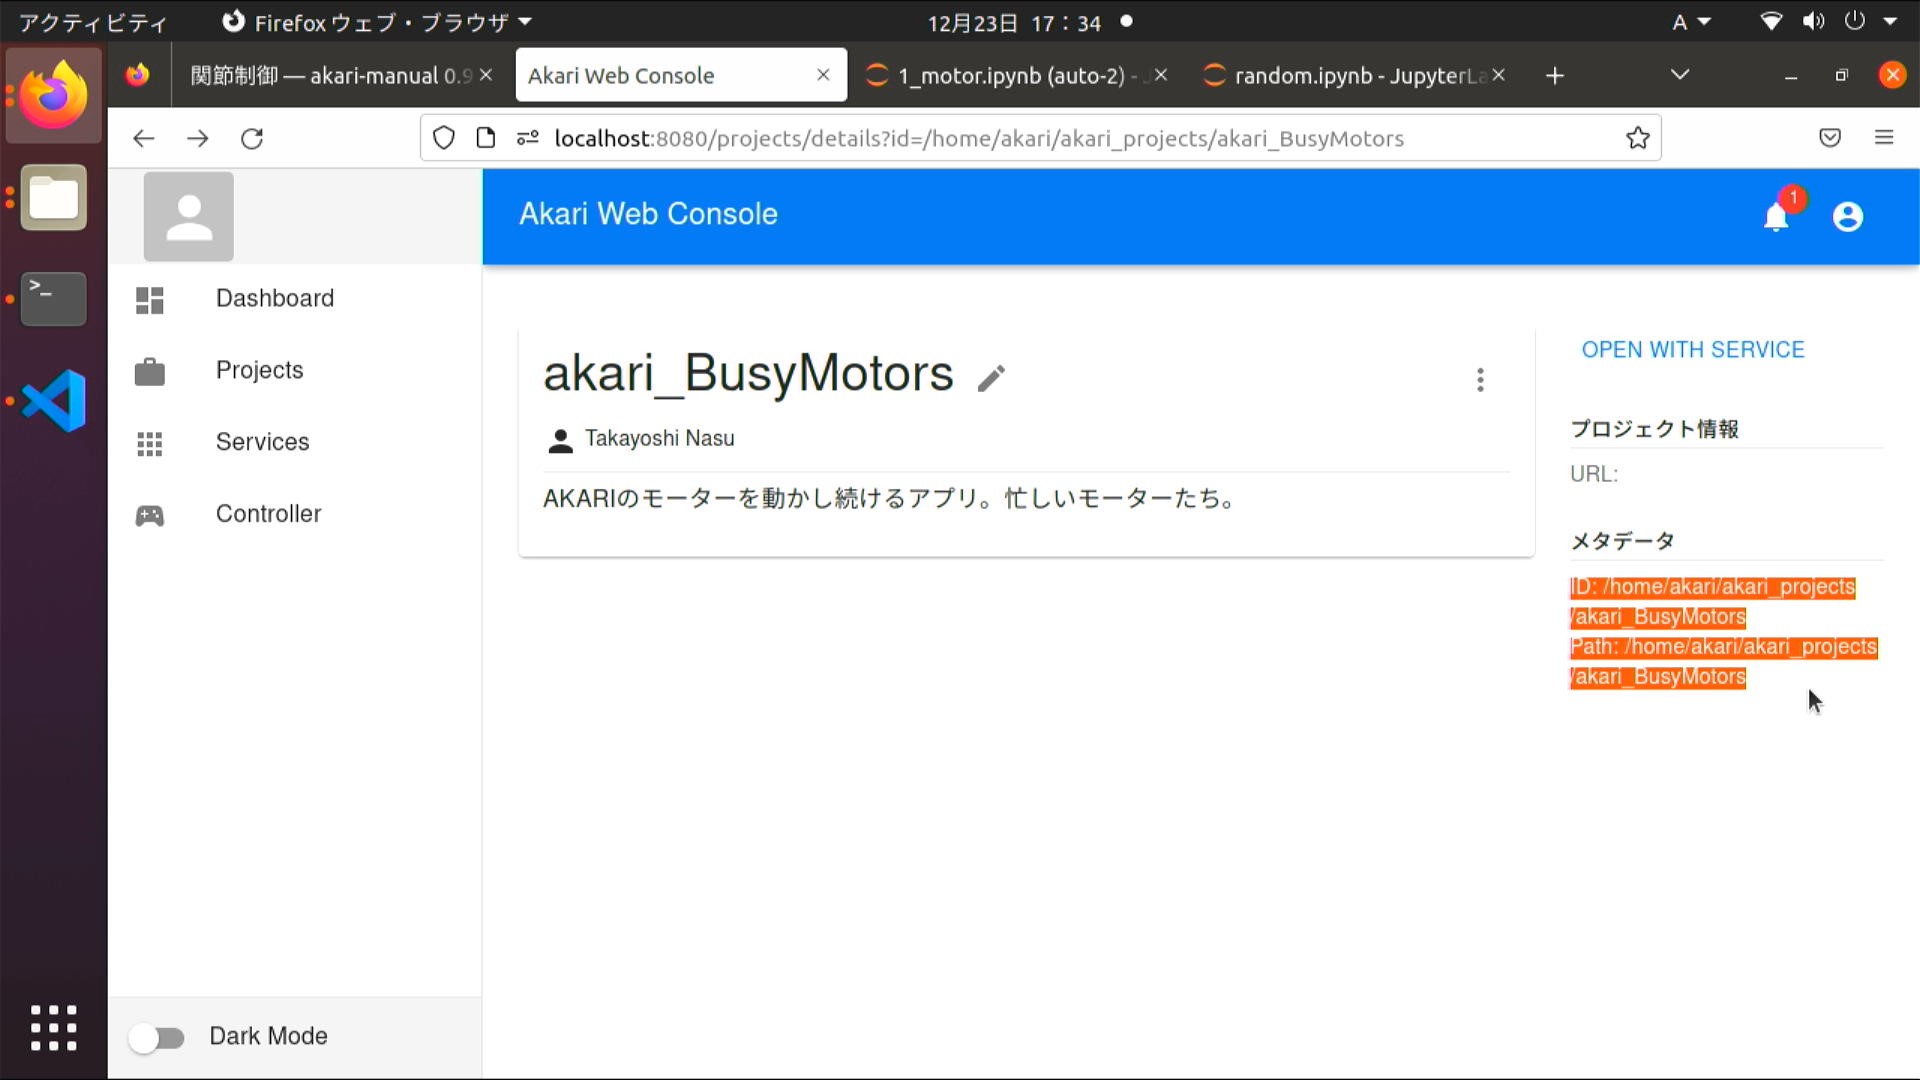Open the Dashboard panel in Akari Web Console
The image size is (1920, 1080).
[274, 297]
